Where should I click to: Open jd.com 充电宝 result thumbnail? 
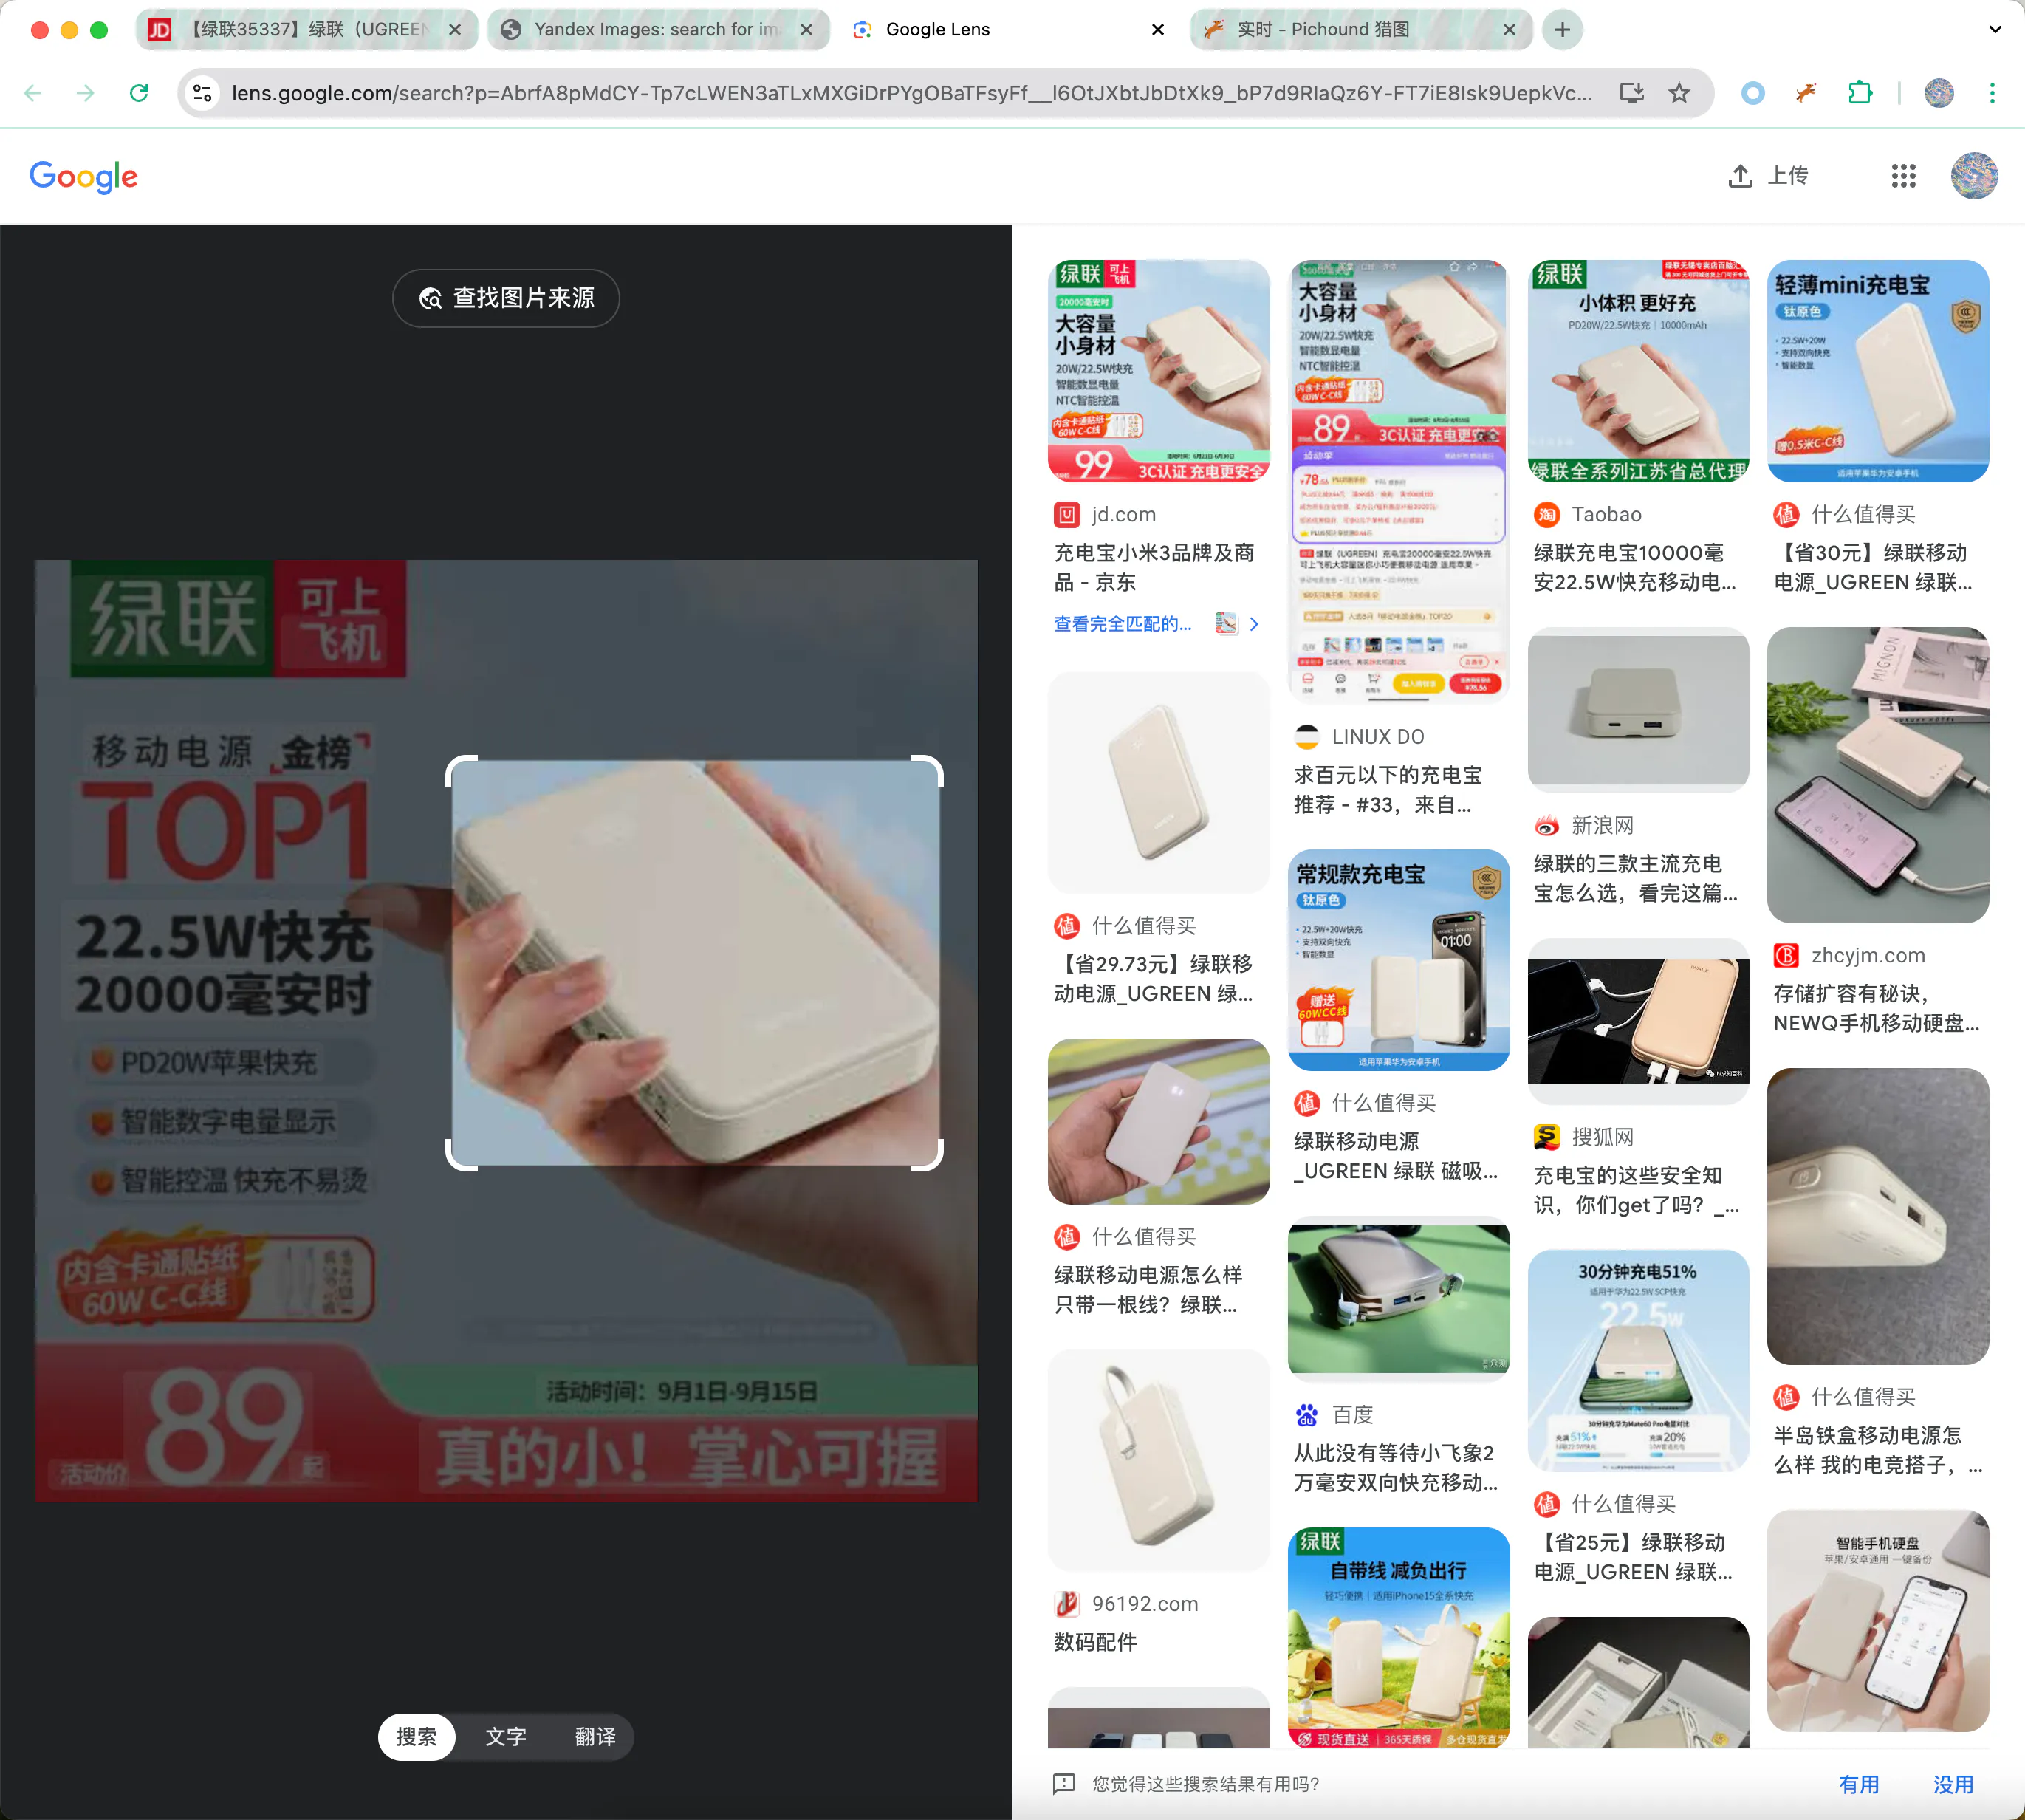tap(1158, 371)
